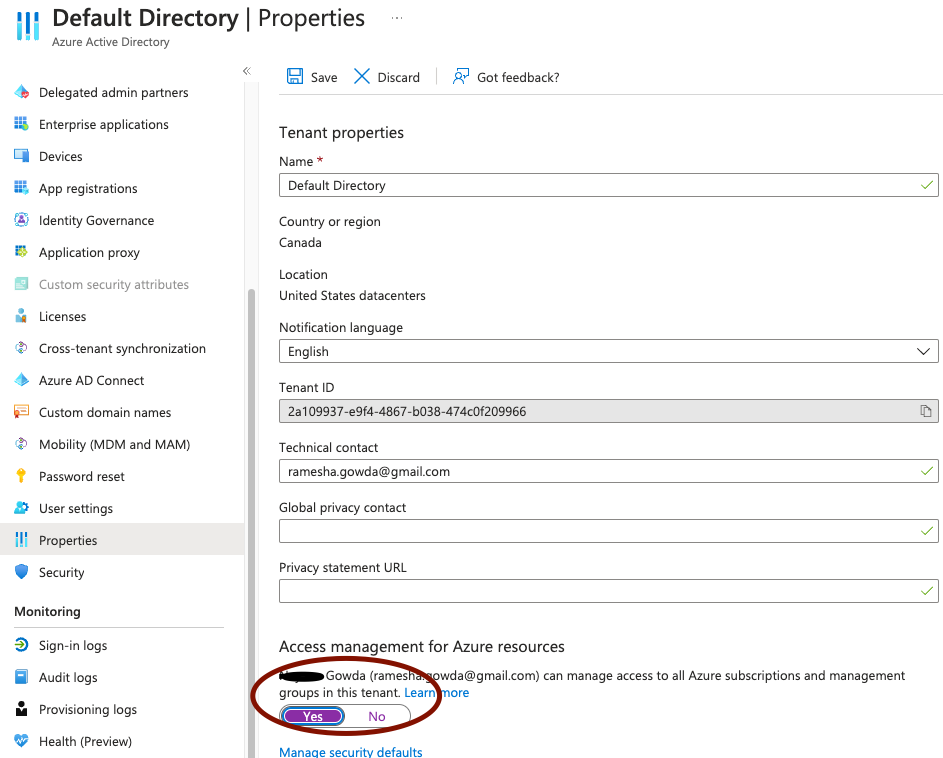Navigate to App registrations

click(x=88, y=188)
